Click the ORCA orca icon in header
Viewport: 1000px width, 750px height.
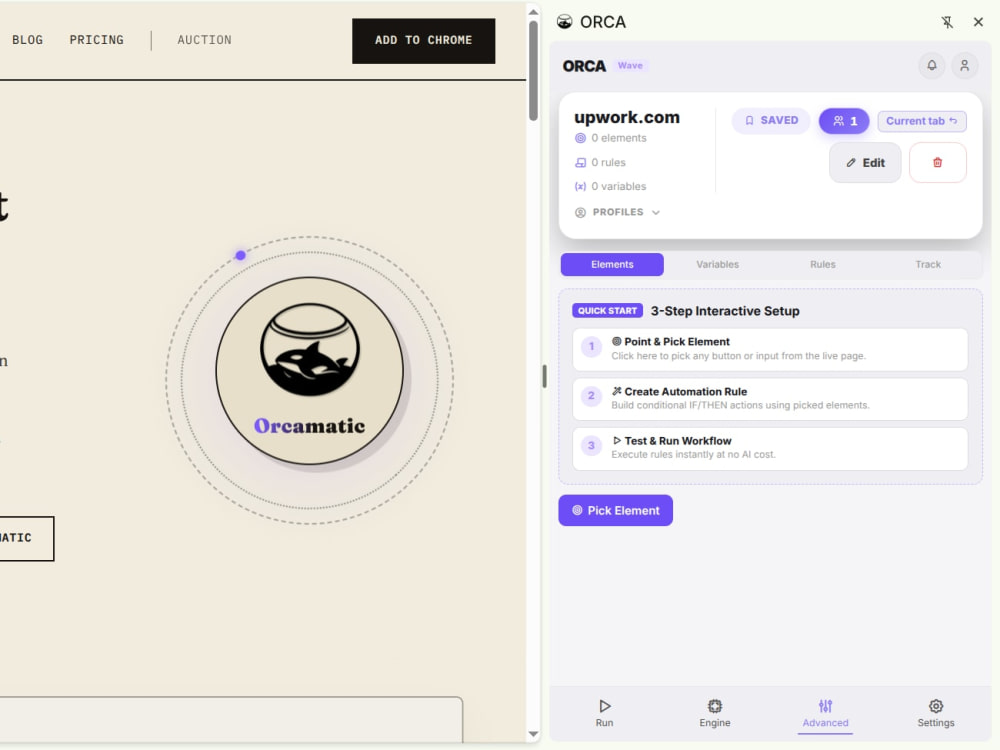(x=564, y=22)
